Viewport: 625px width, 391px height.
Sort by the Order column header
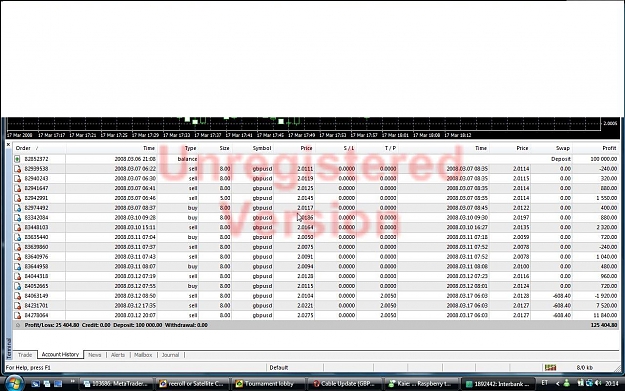click(39, 148)
